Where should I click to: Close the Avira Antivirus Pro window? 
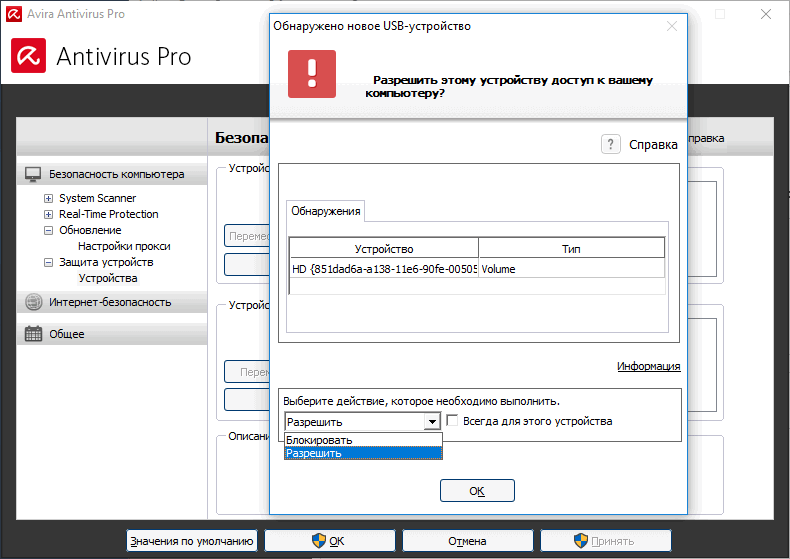[x=766, y=14]
